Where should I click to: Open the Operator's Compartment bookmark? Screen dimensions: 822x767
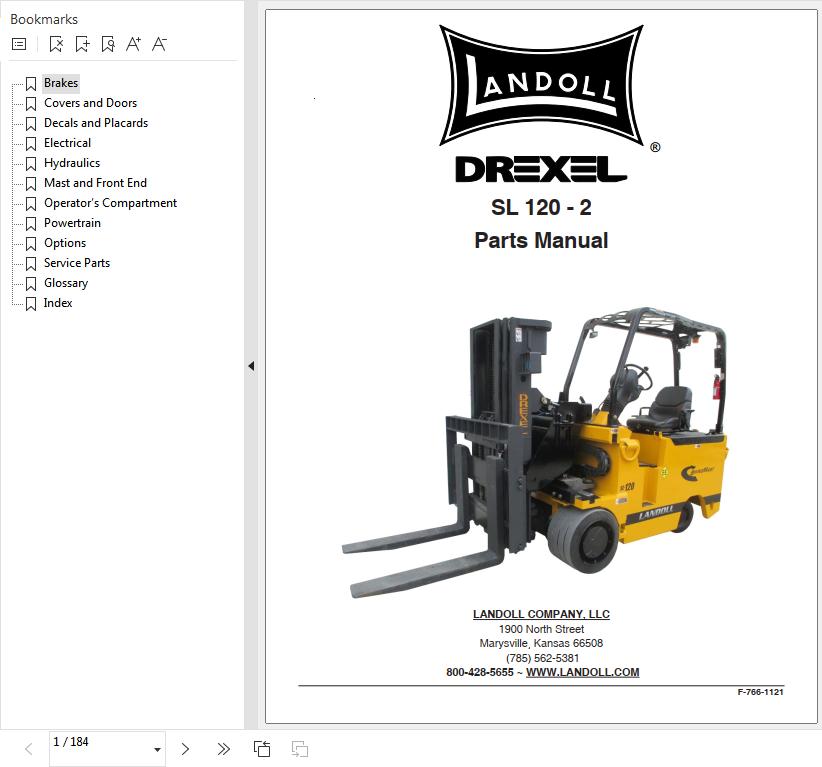click(x=110, y=203)
